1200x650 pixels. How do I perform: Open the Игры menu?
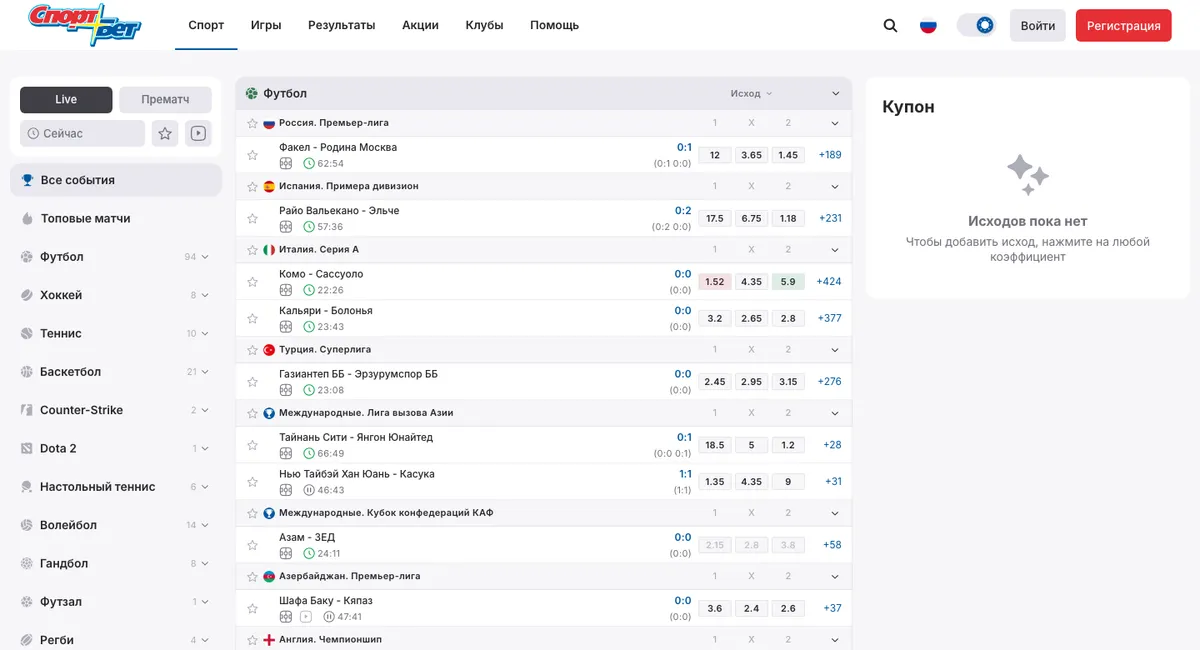[x=266, y=25]
